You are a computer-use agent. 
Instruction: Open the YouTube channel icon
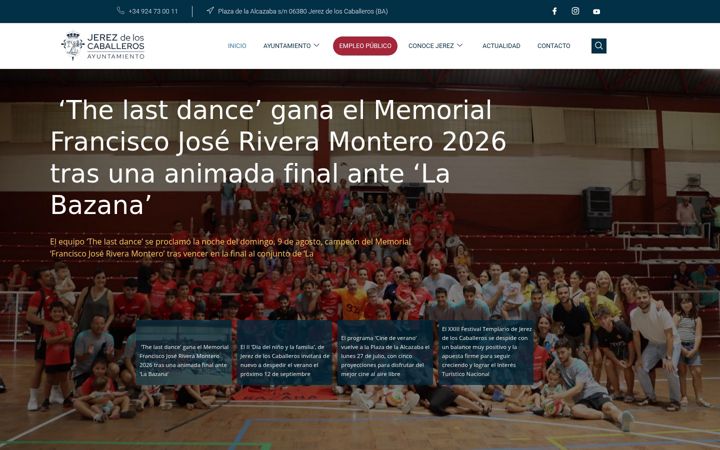click(x=596, y=11)
